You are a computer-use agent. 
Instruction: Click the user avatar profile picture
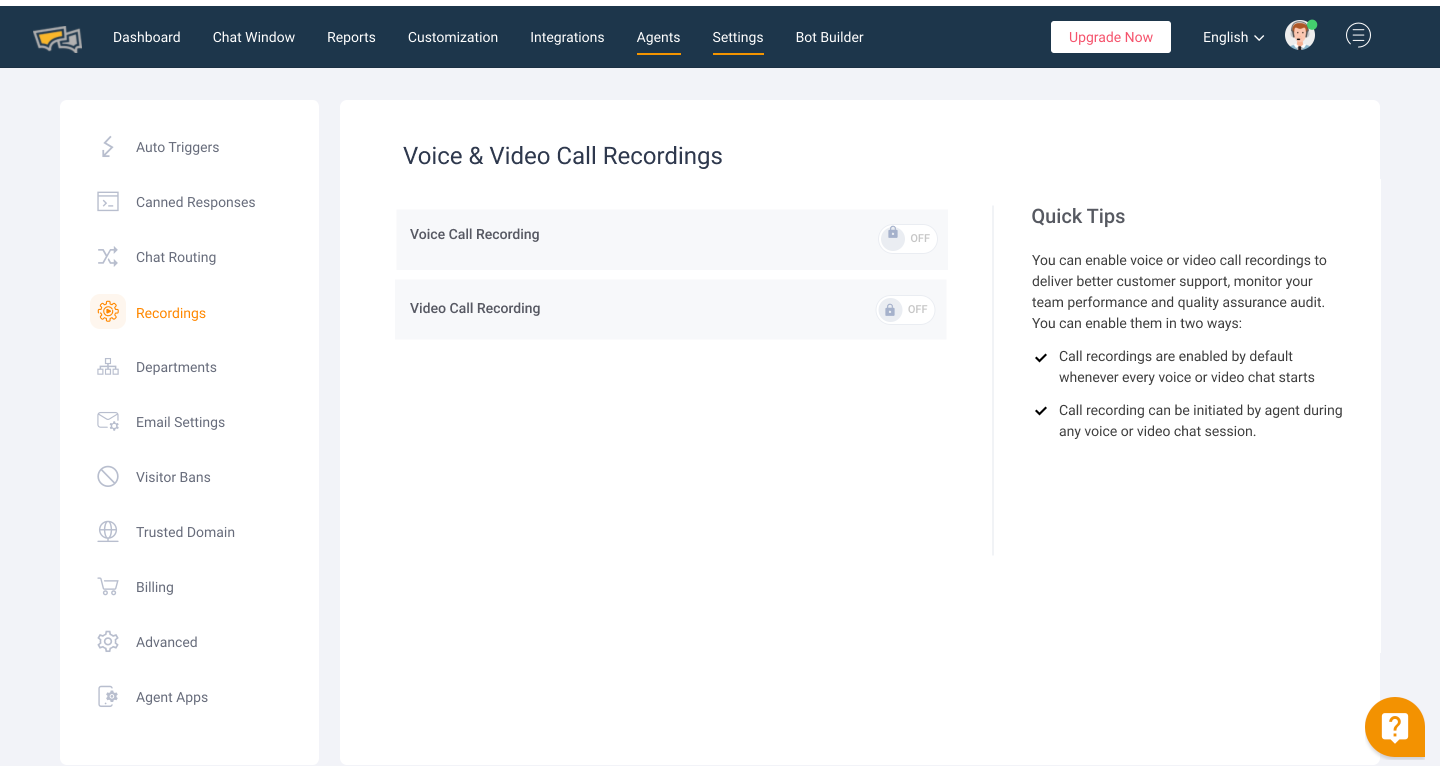pos(1300,36)
